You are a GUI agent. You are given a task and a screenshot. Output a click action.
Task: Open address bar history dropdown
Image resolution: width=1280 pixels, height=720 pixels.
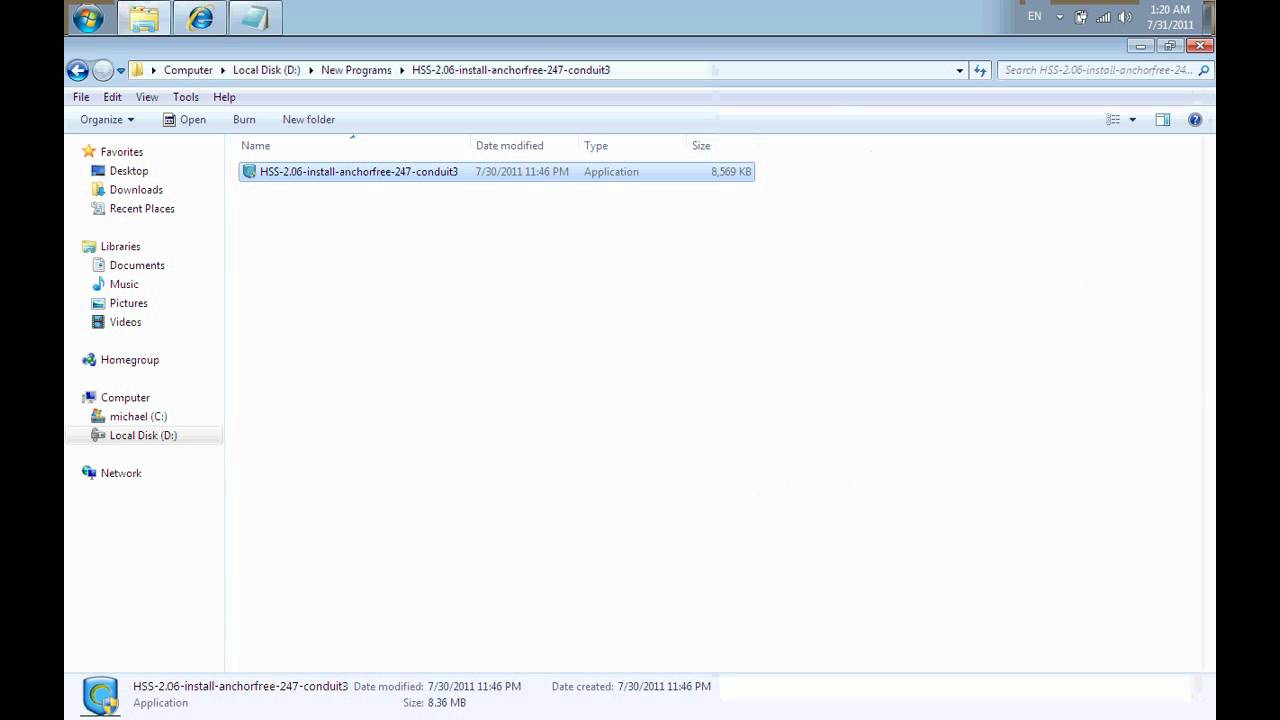[959, 70]
